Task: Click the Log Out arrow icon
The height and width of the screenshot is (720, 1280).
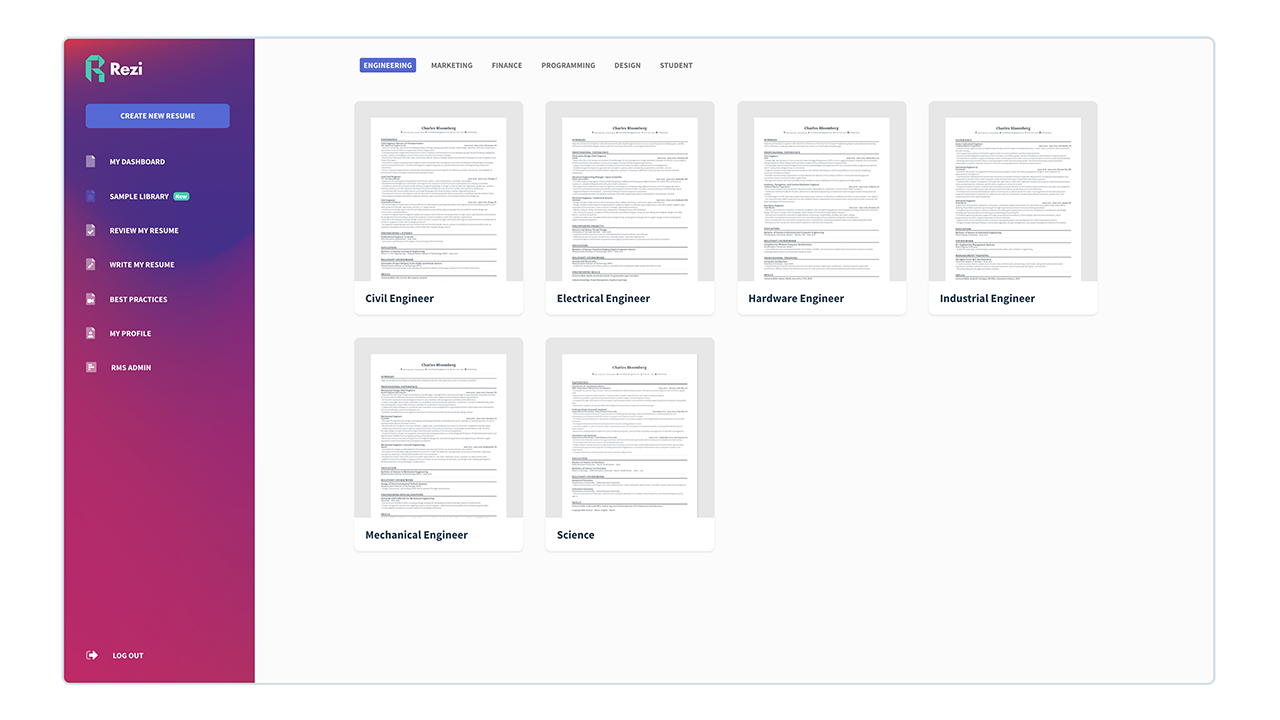Action: point(92,656)
